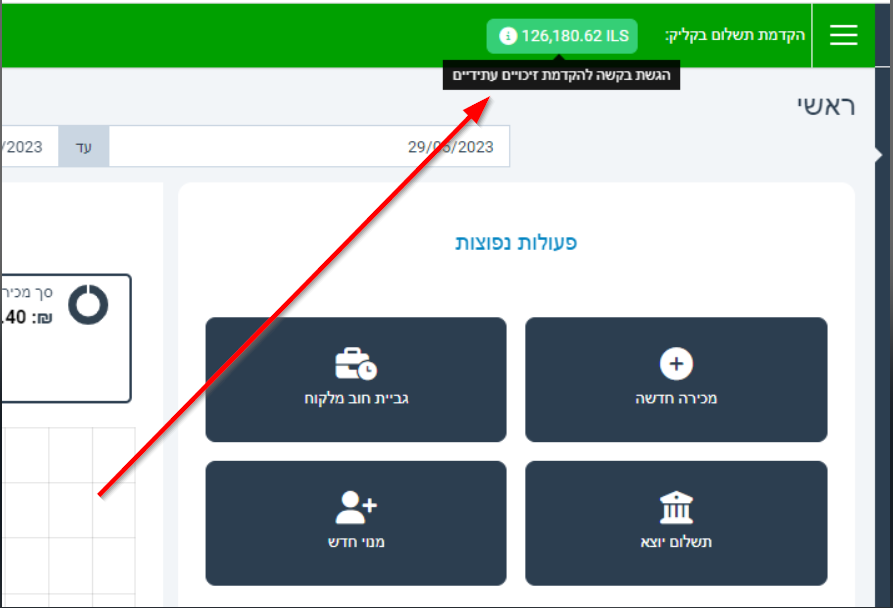Click the bank building icon for תשלום יוצא
The height and width of the screenshot is (608, 893).
[676, 508]
